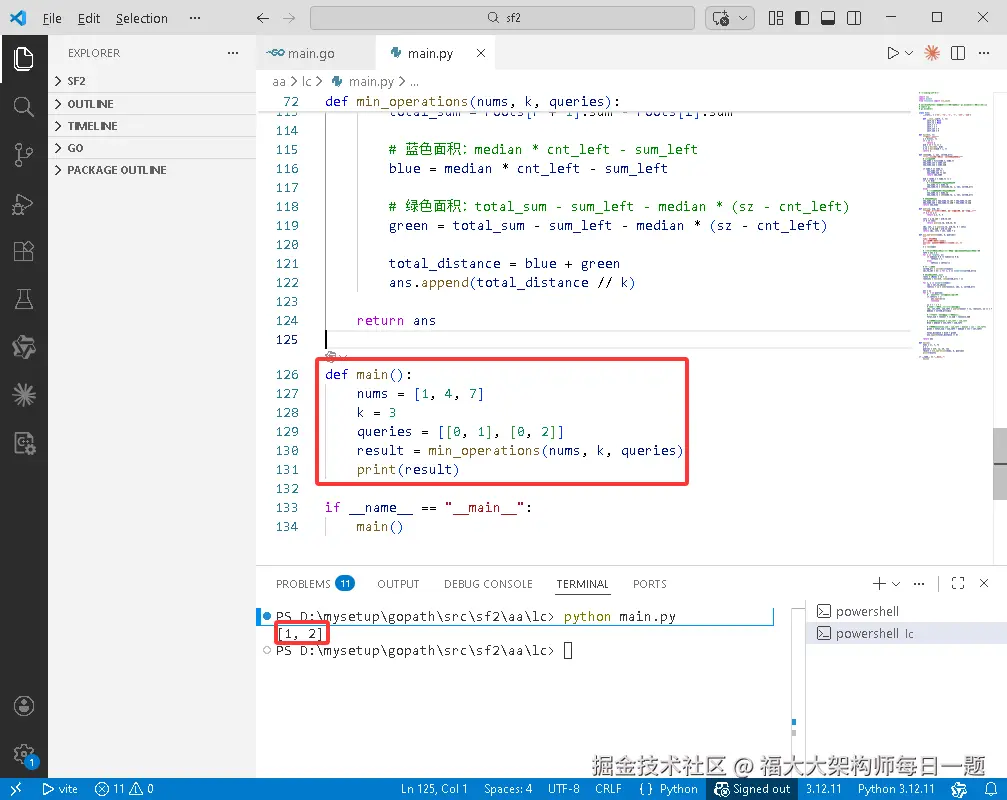The width and height of the screenshot is (1007, 800).
Task: Open the Source Control view
Action: tap(24, 155)
